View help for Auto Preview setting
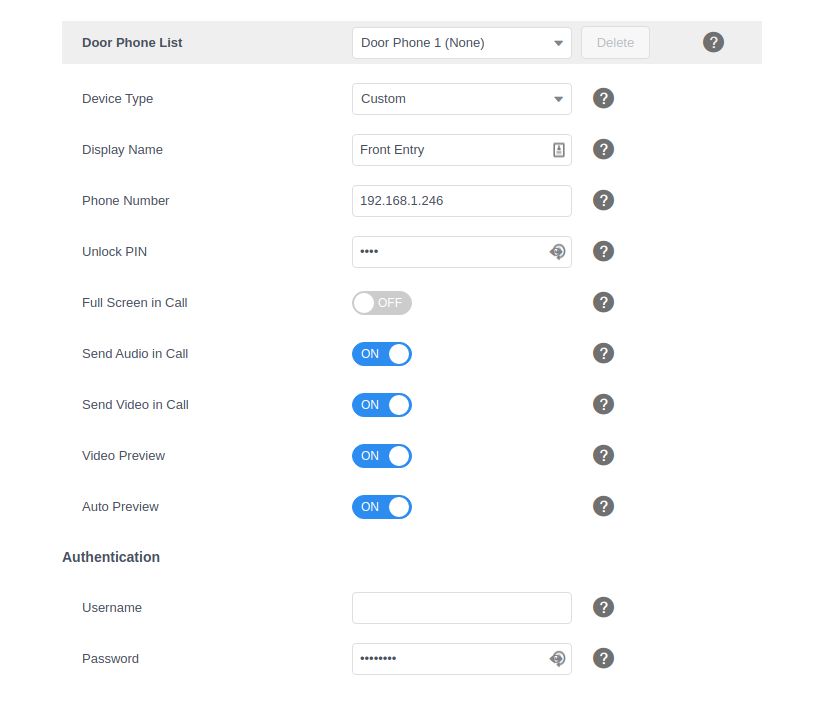Screen dimensions: 818x712 (603, 506)
